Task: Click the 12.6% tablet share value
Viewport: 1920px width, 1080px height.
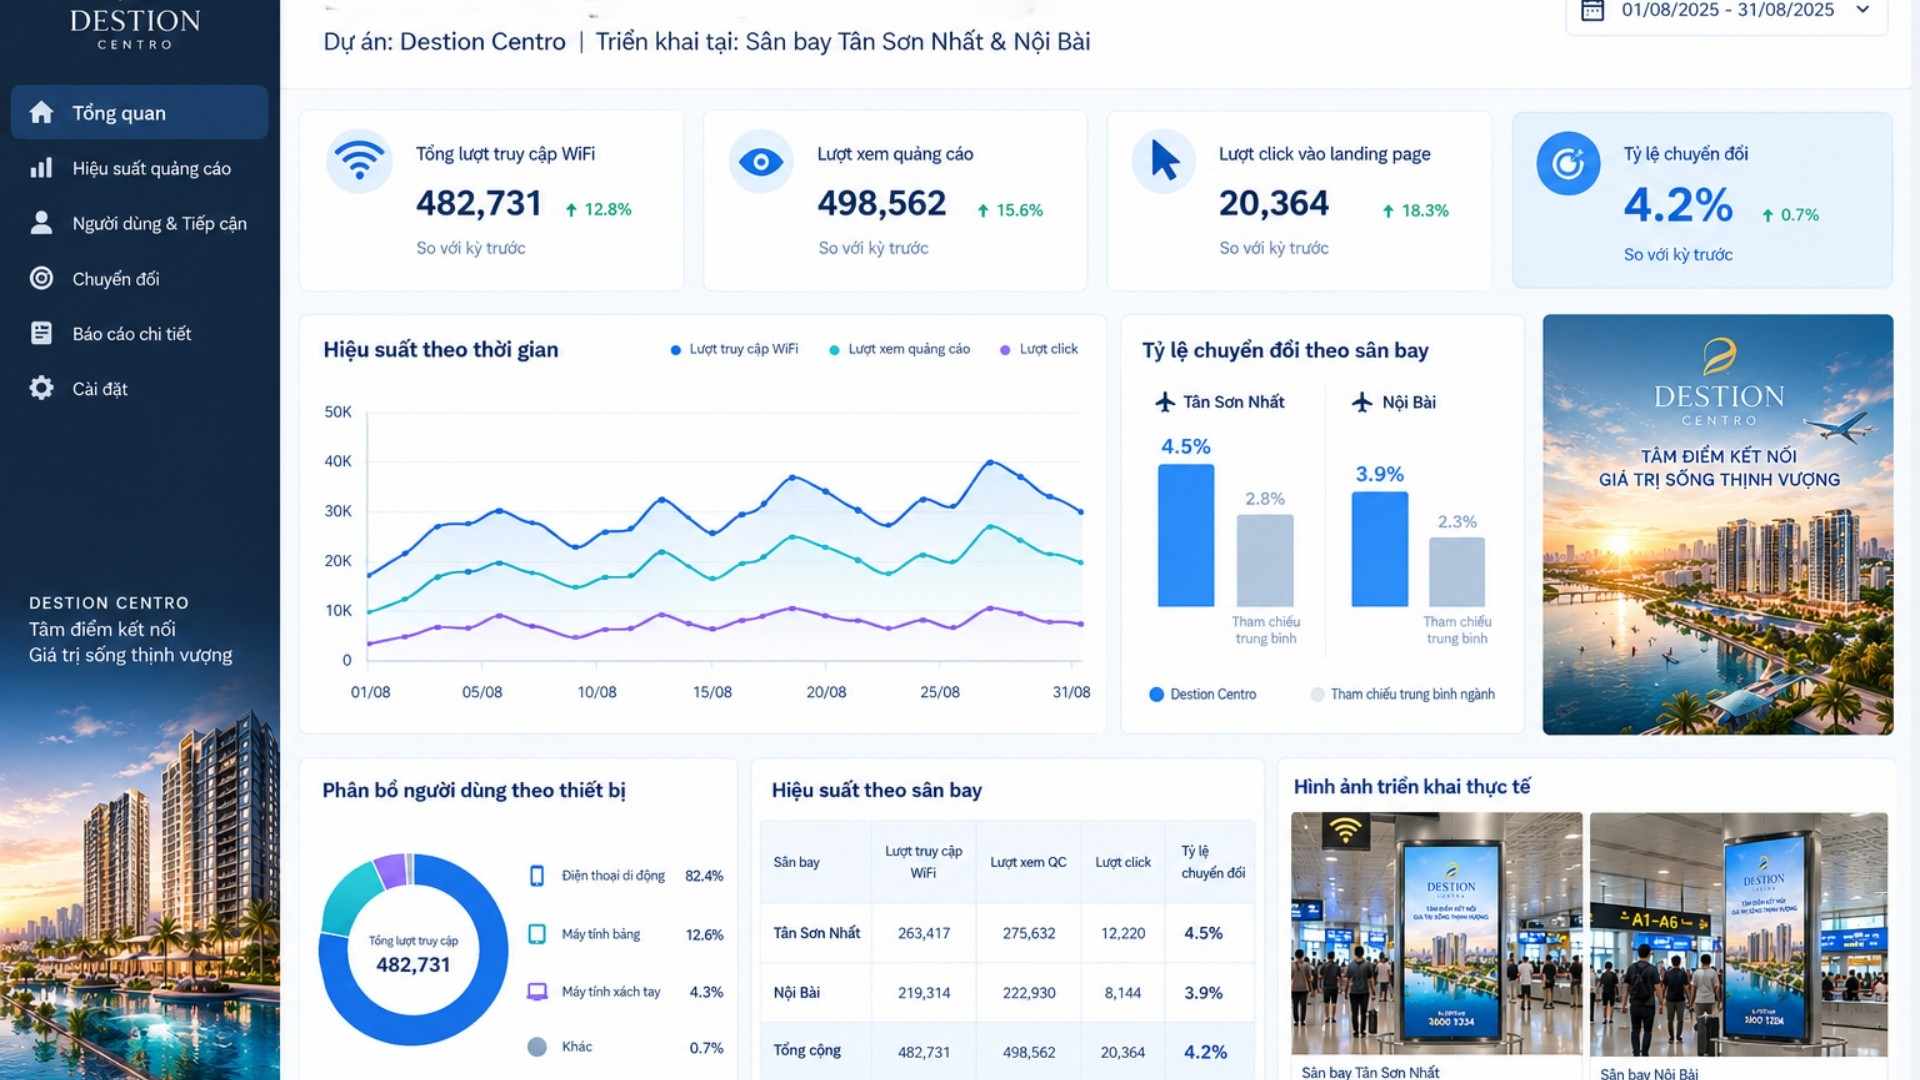Action: (704, 935)
